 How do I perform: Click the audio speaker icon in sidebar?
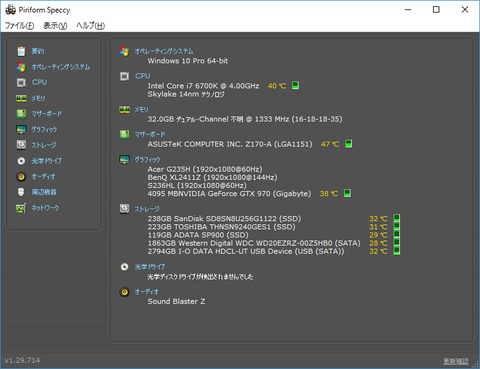pos(21,176)
